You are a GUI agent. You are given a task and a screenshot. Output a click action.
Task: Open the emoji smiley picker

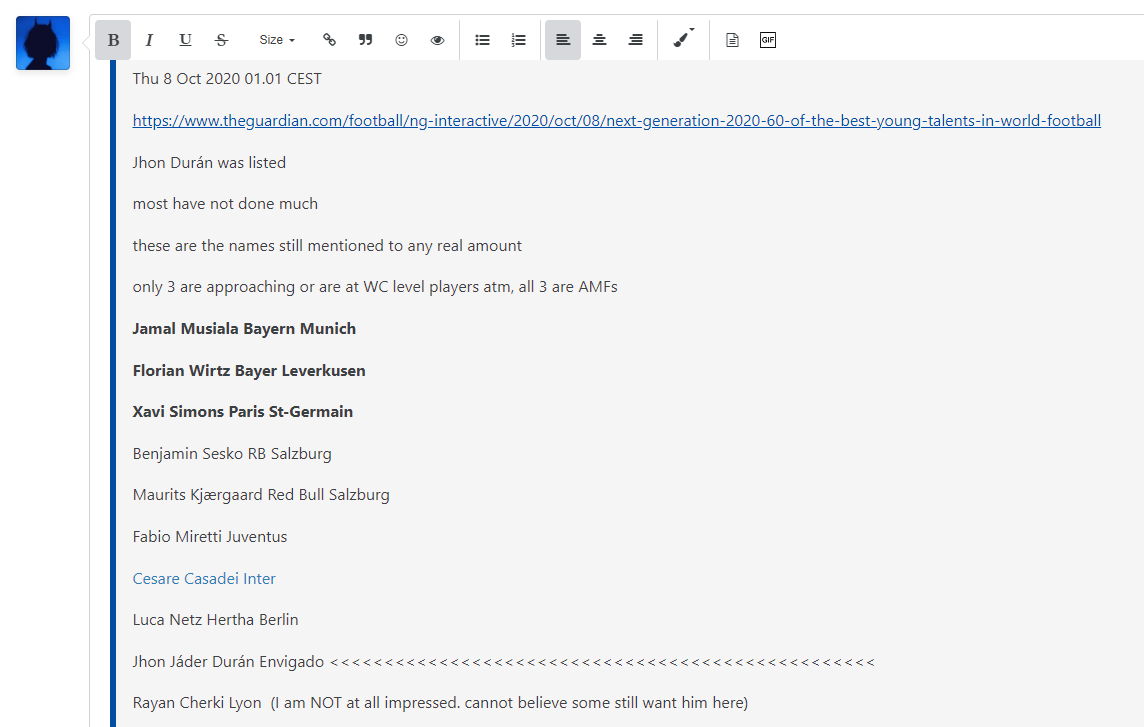click(x=401, y=40)
